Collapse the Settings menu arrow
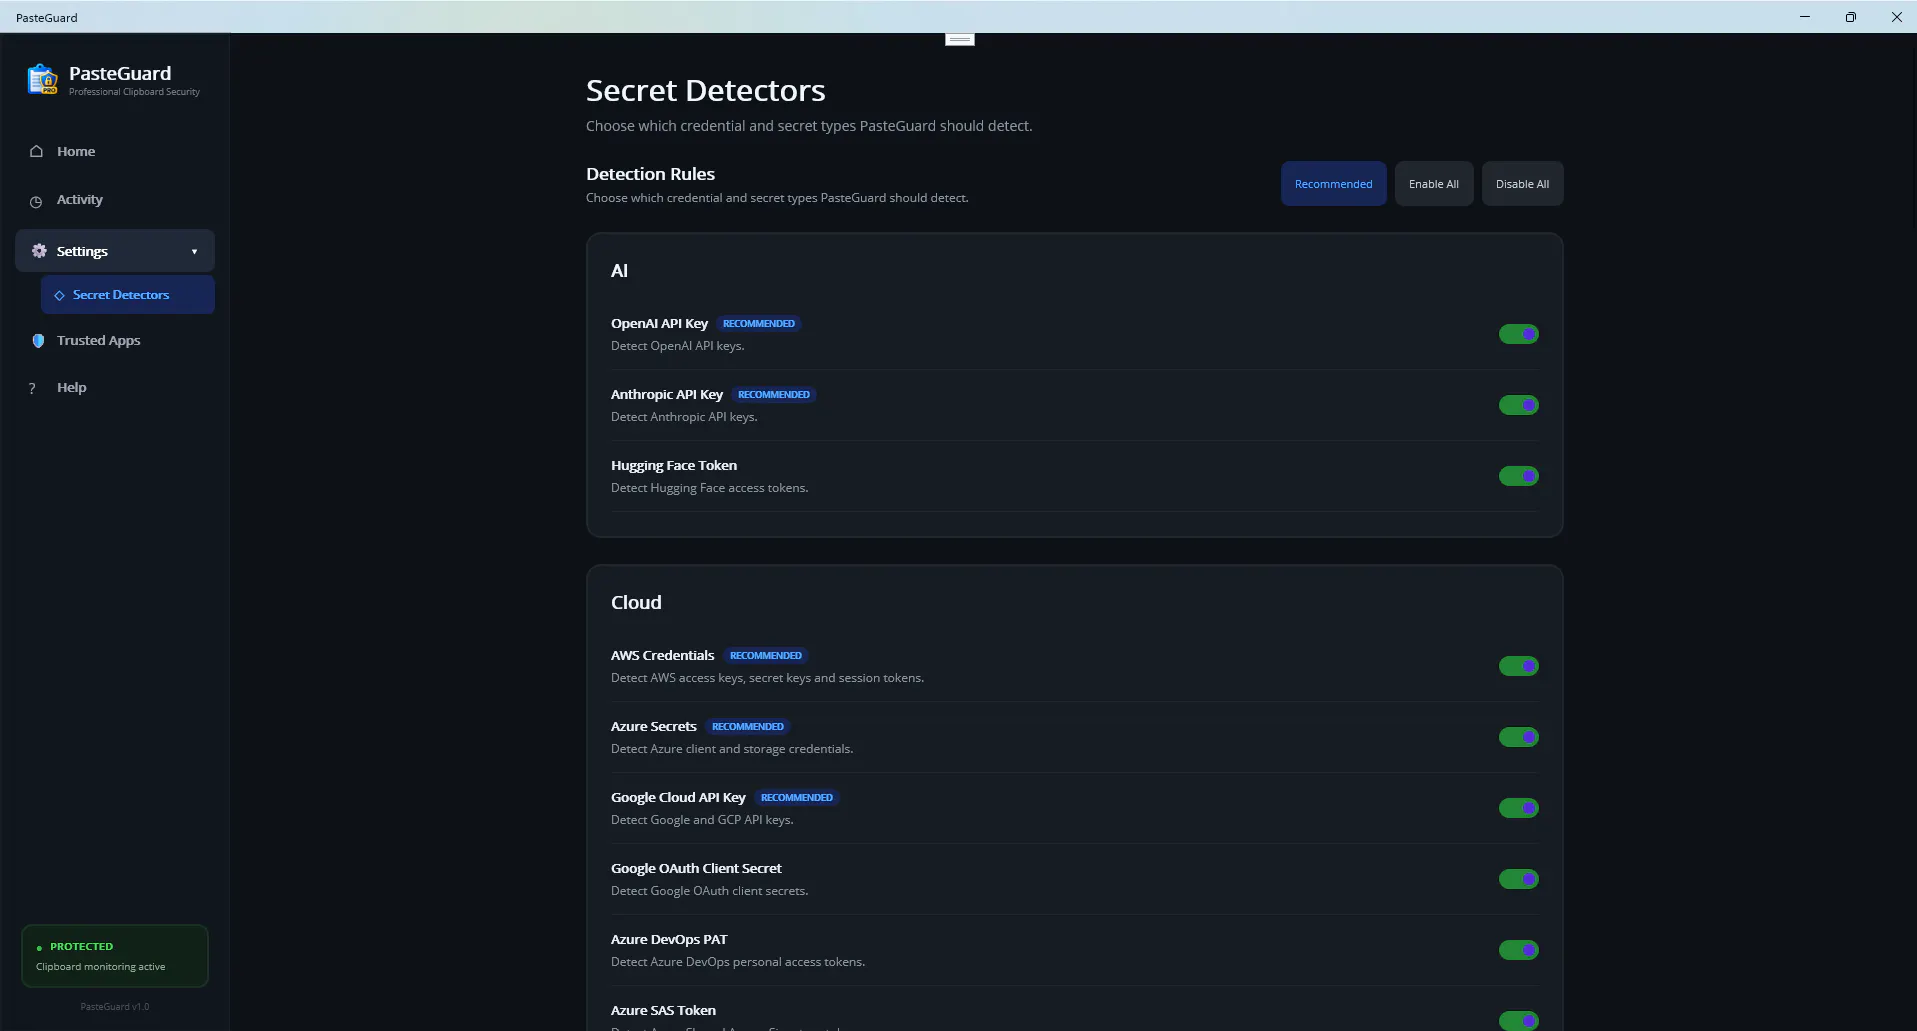Screen dimensions: 1917x1031 pos(194,252)
